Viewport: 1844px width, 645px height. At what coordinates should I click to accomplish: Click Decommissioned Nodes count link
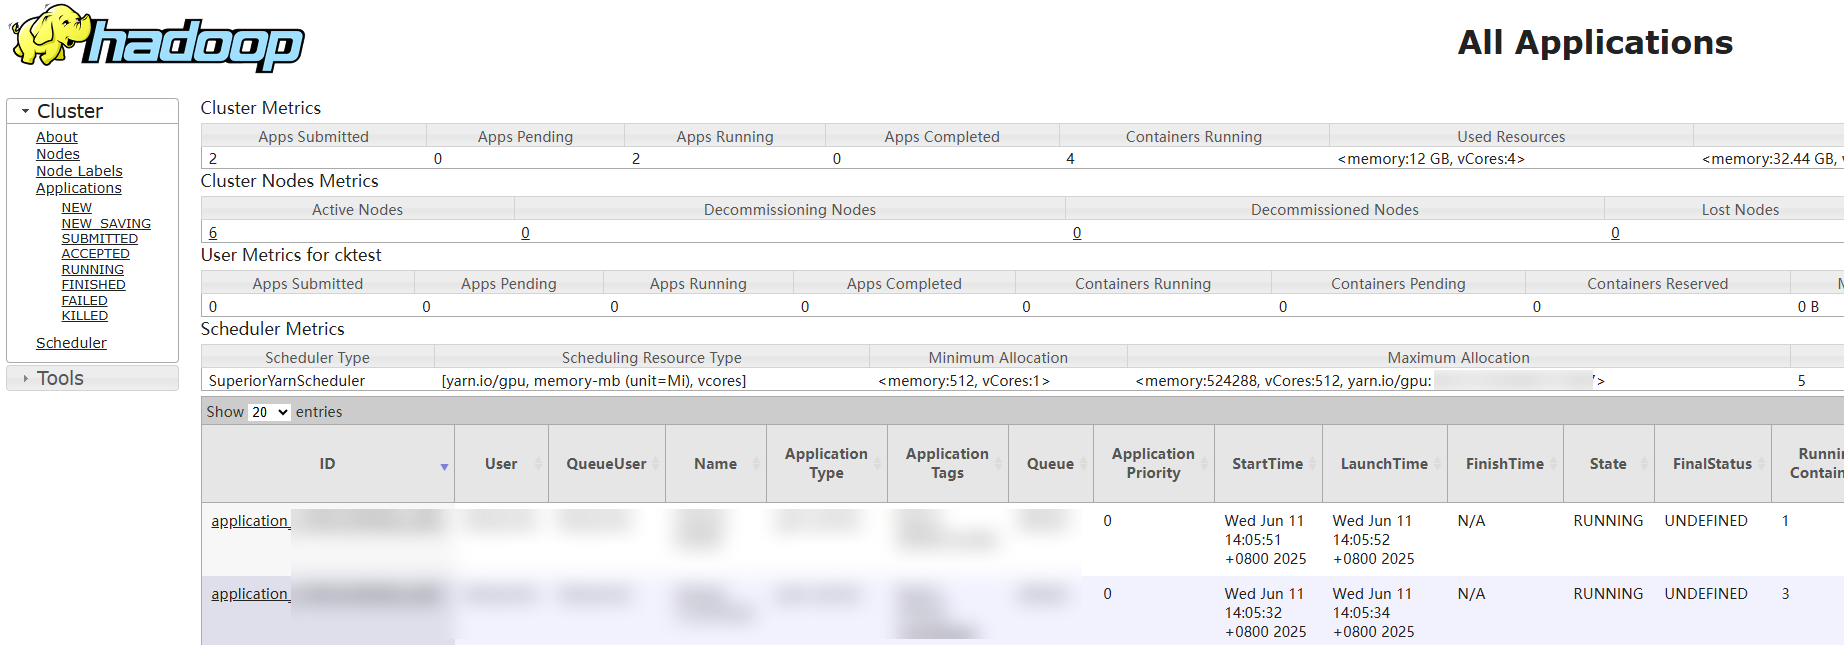(x=1077, y=233)
